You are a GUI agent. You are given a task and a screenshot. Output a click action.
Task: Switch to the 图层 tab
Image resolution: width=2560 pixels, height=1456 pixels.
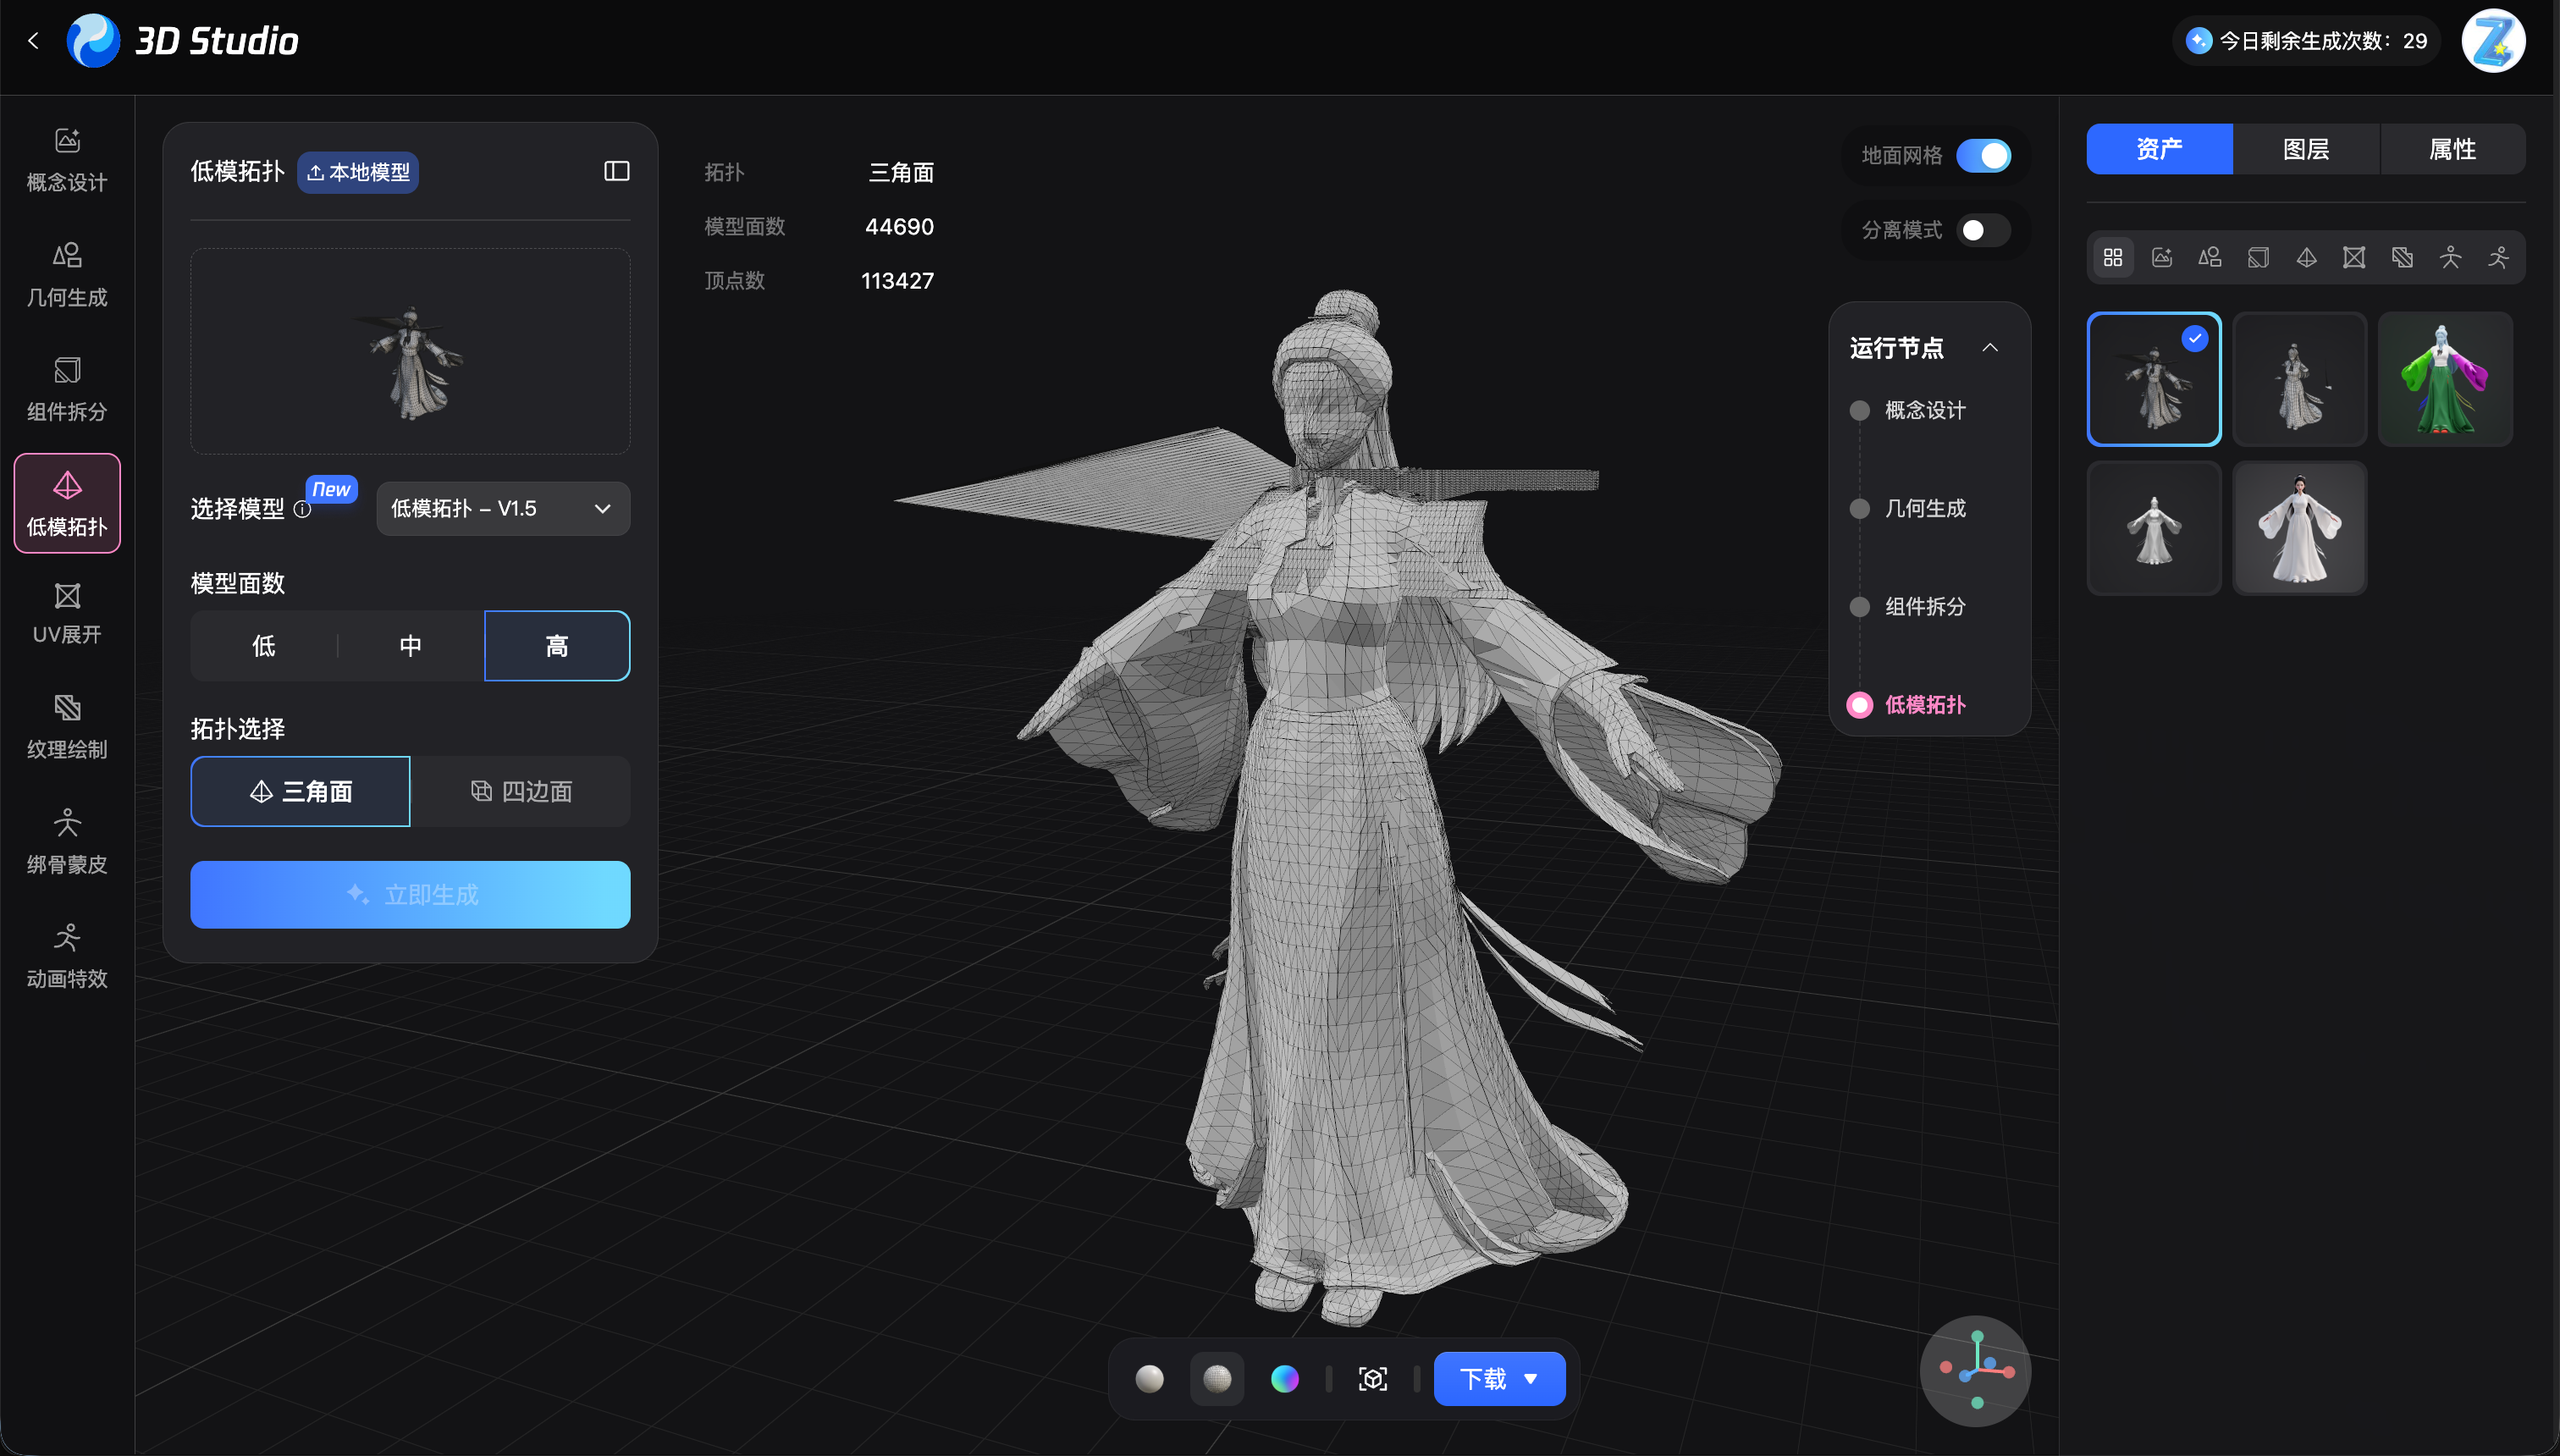coord(2305,149)
